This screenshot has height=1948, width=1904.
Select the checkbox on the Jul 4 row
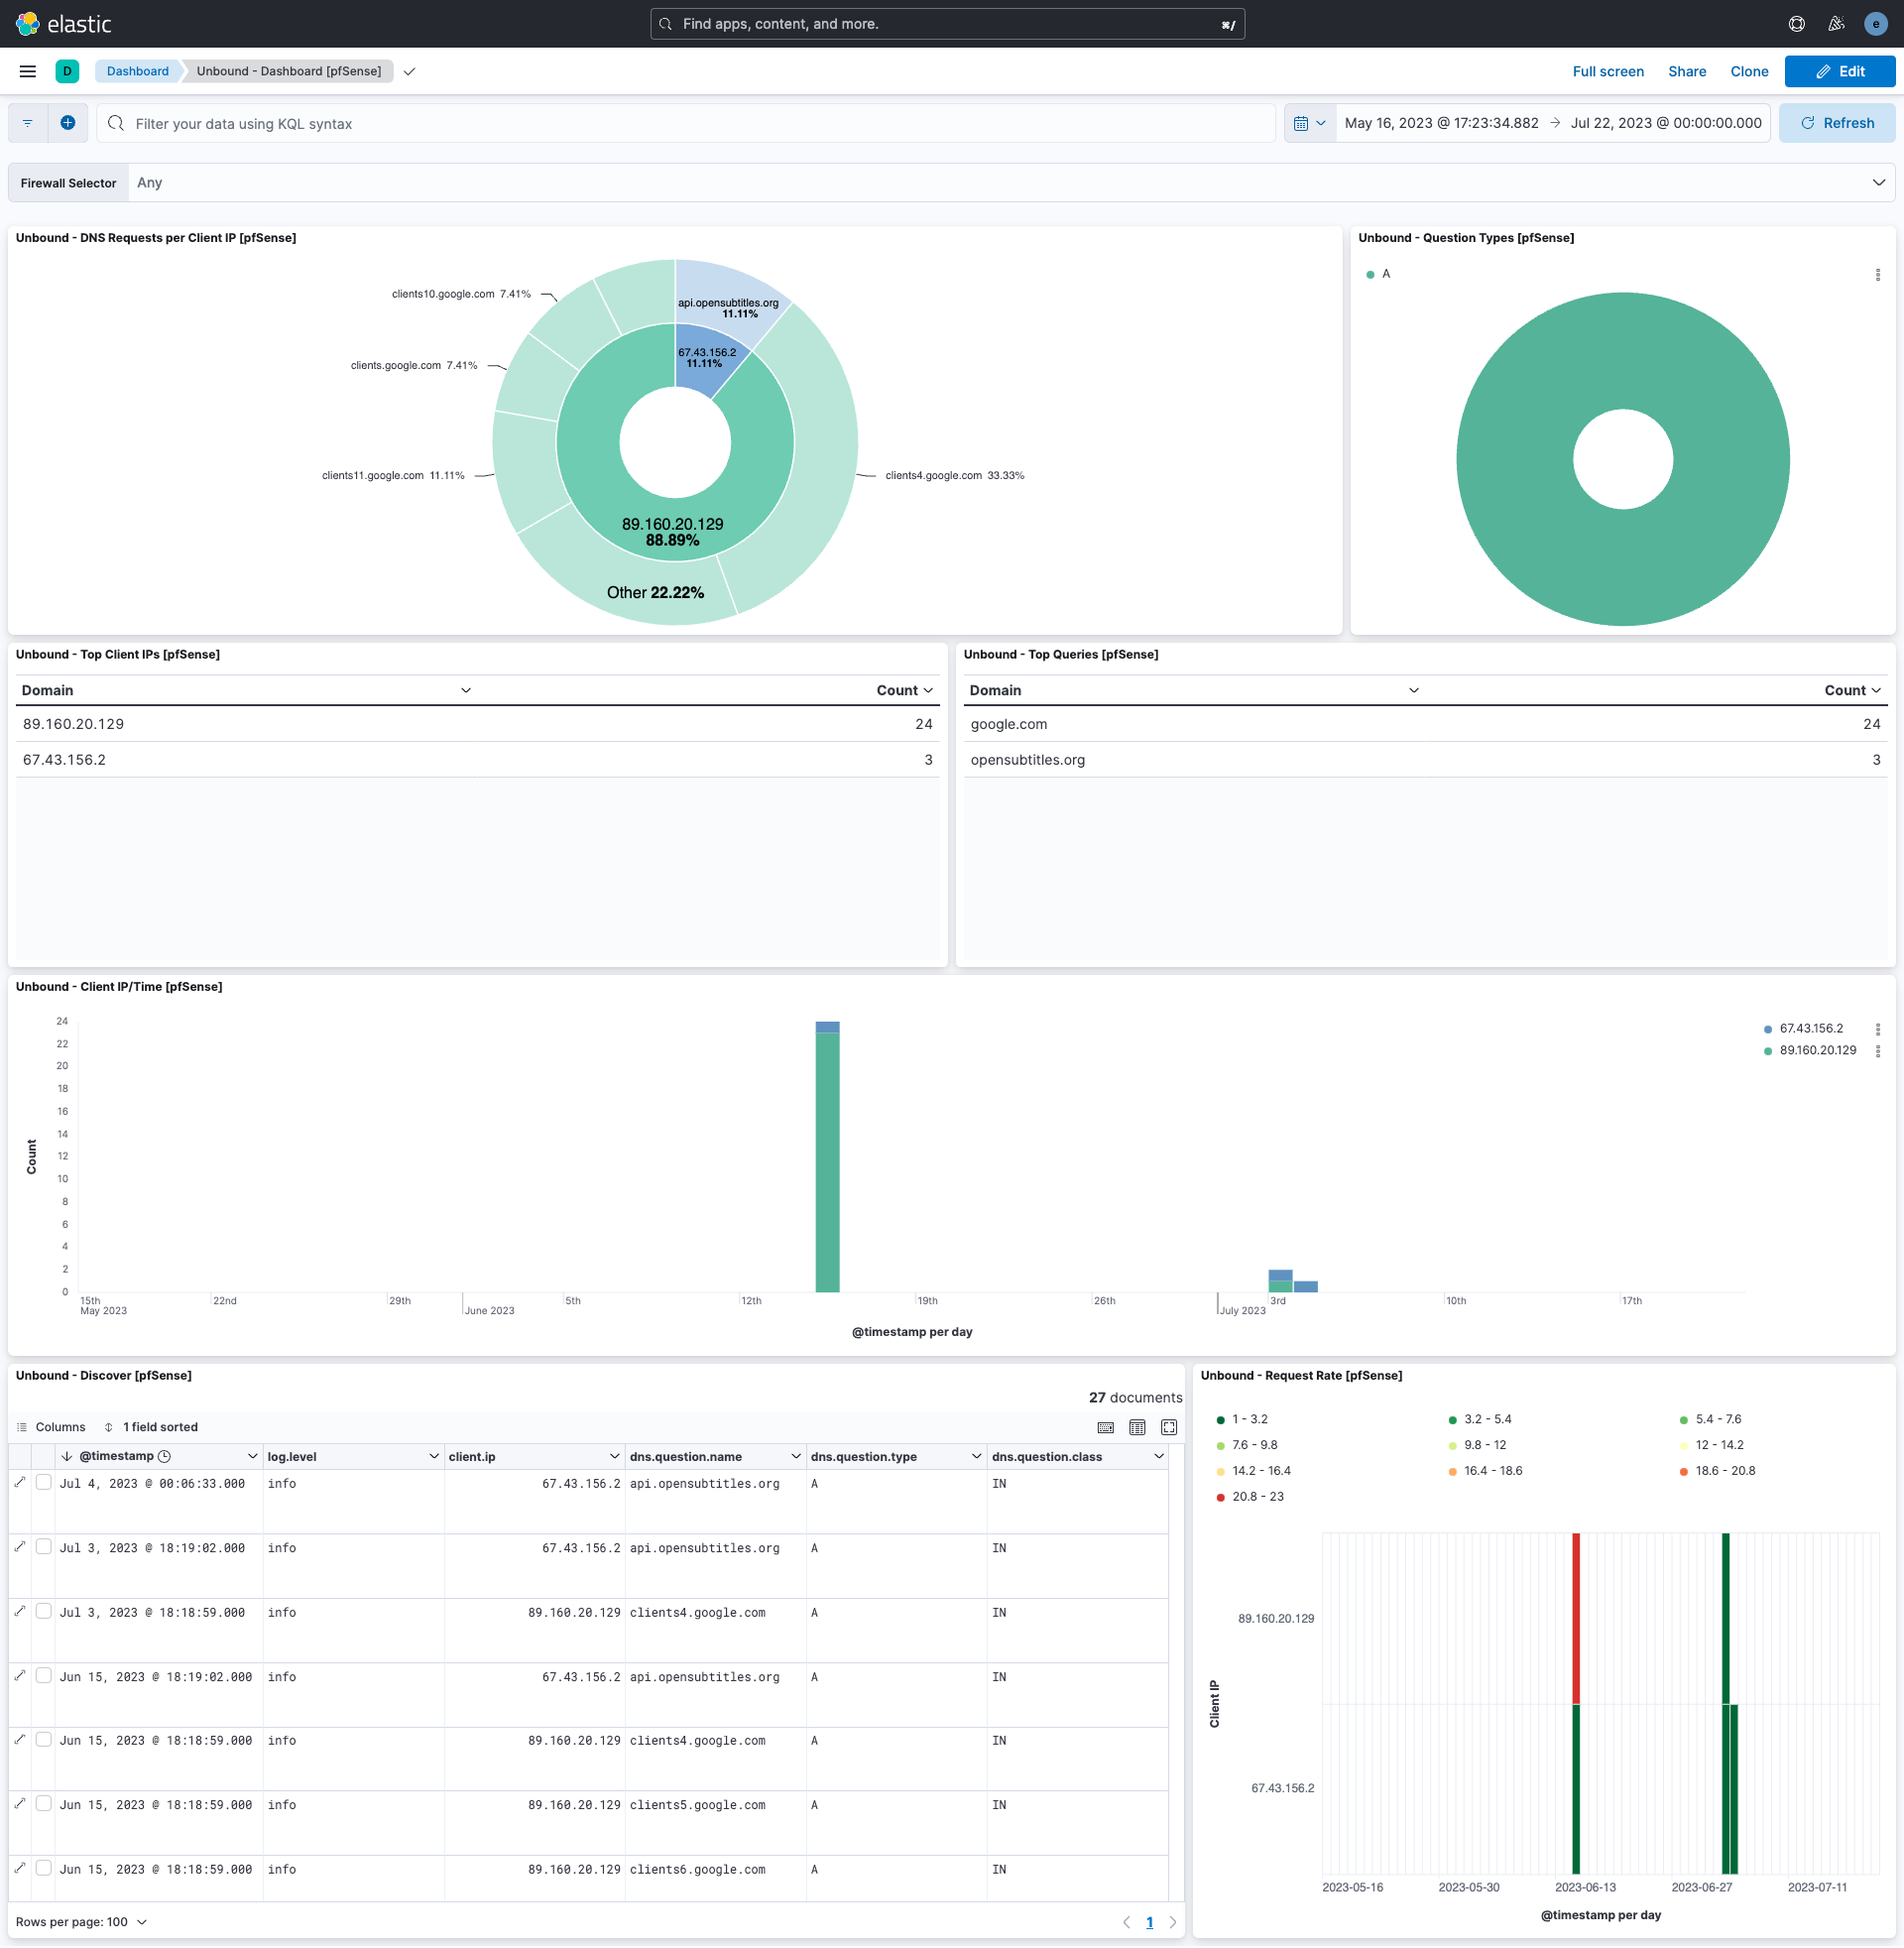click(x=44, y=1481)
